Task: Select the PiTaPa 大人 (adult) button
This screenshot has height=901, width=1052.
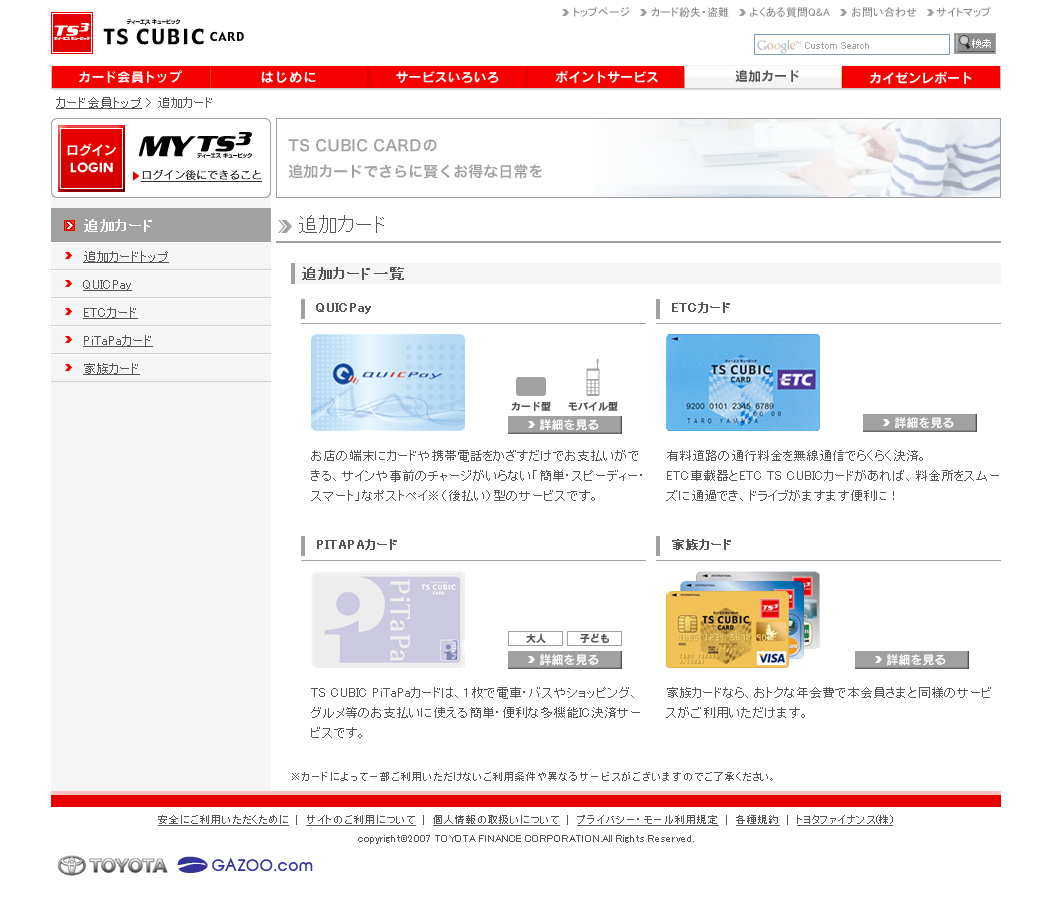Action: point(535,638)
